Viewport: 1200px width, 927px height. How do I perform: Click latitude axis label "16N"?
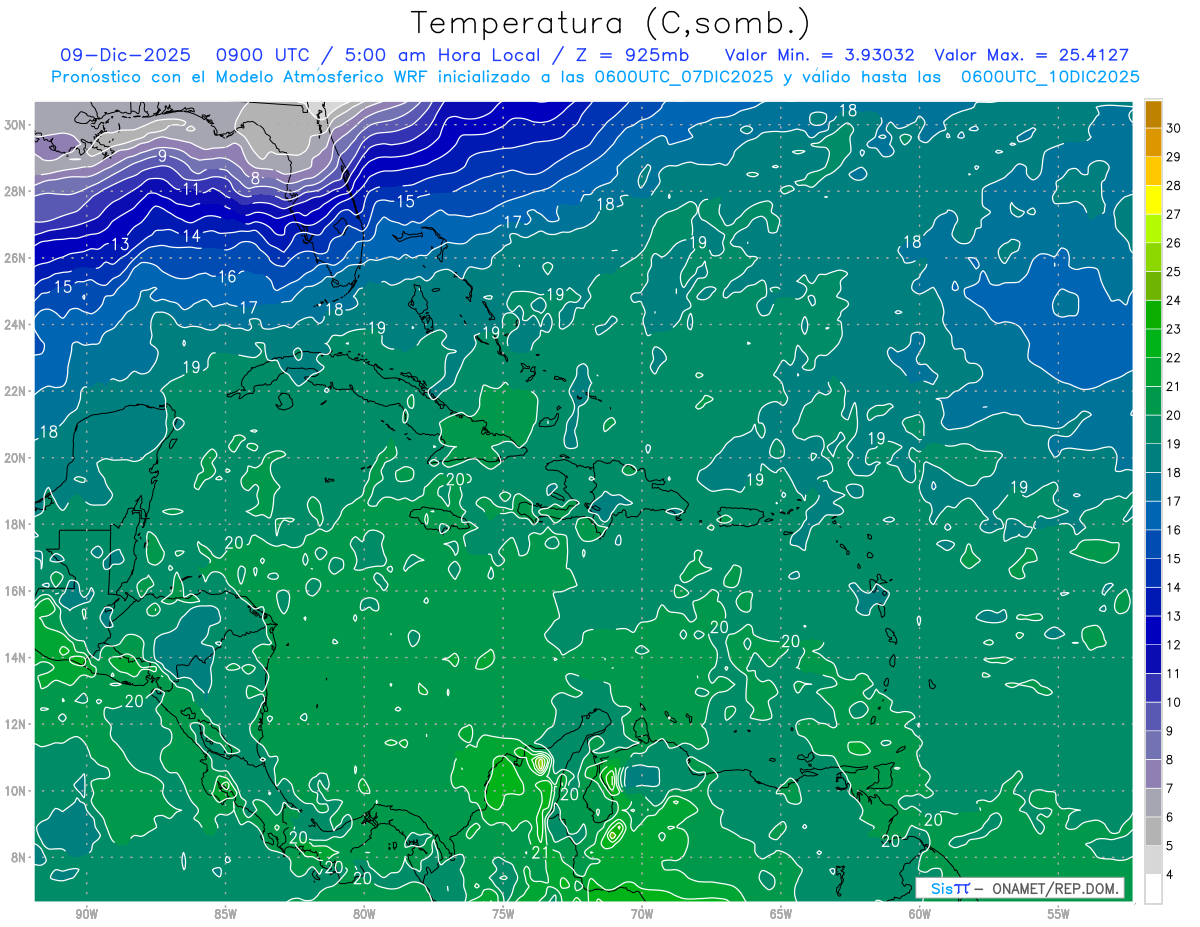[17, 591]
